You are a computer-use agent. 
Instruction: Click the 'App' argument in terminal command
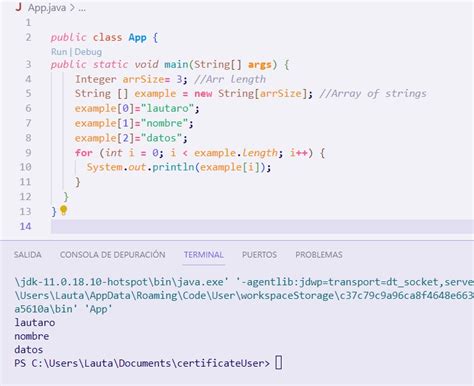pyautogui.click(x=98, y=309)
